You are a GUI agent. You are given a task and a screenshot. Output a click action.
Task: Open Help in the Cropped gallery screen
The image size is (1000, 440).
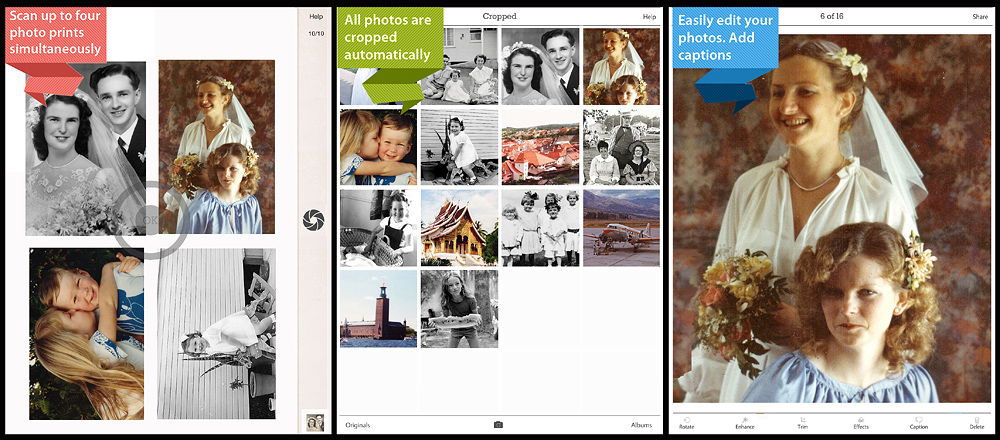coord(649,17)
